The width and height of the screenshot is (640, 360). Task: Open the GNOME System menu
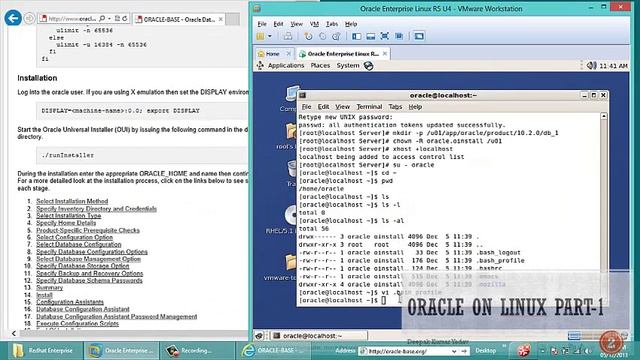(x=348, y=66)
